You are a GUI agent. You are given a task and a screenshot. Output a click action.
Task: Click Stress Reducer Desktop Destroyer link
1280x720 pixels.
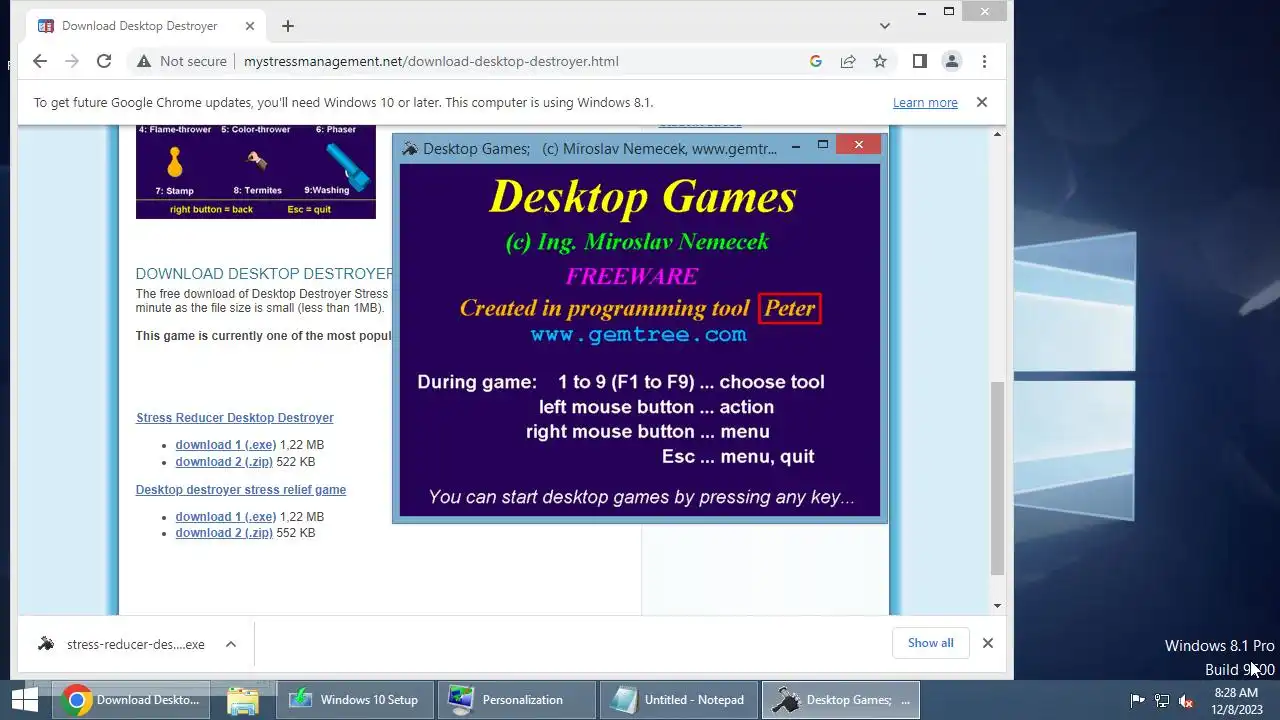point(235,418)
